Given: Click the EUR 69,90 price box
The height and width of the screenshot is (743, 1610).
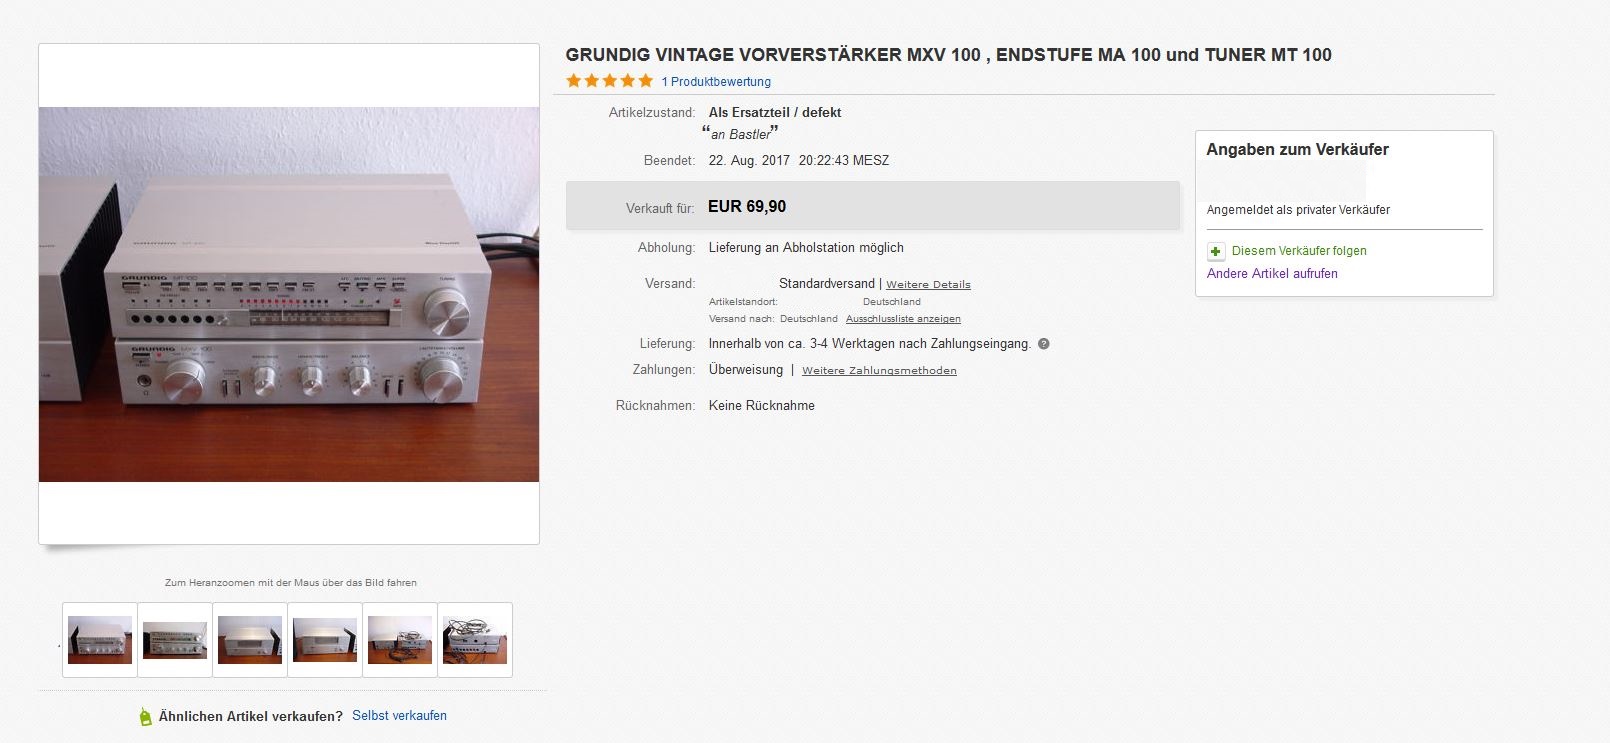Looking at the screenshot, I should 872,207.
